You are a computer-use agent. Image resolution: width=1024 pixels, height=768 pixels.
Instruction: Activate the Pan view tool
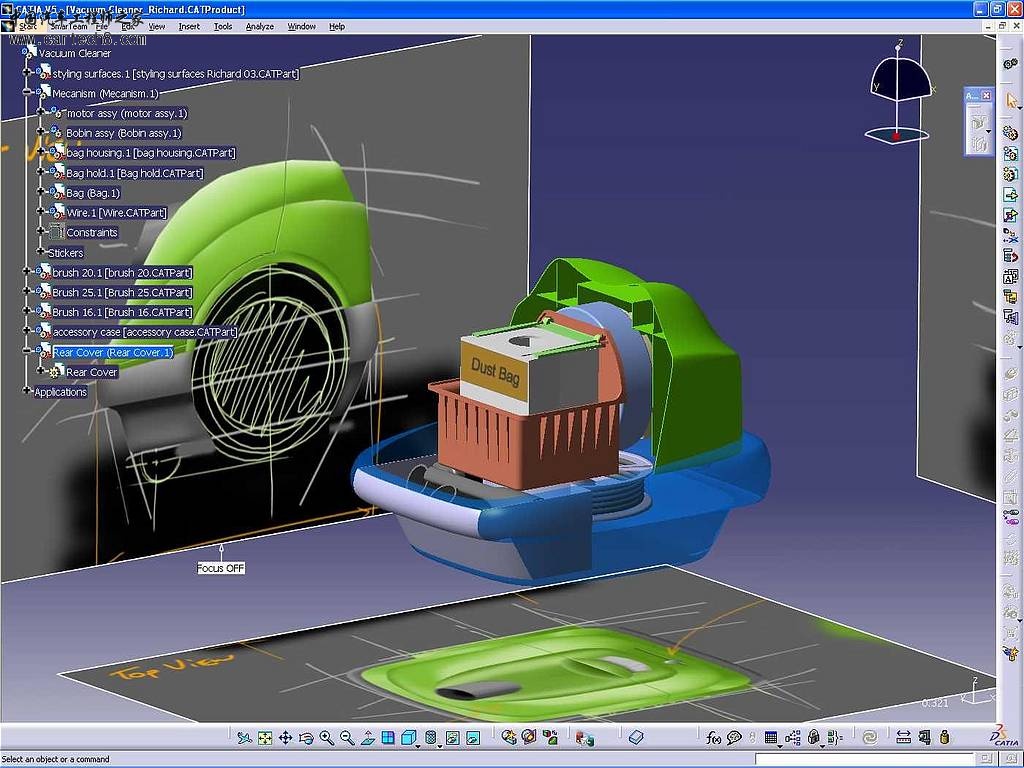click(285, 738)
